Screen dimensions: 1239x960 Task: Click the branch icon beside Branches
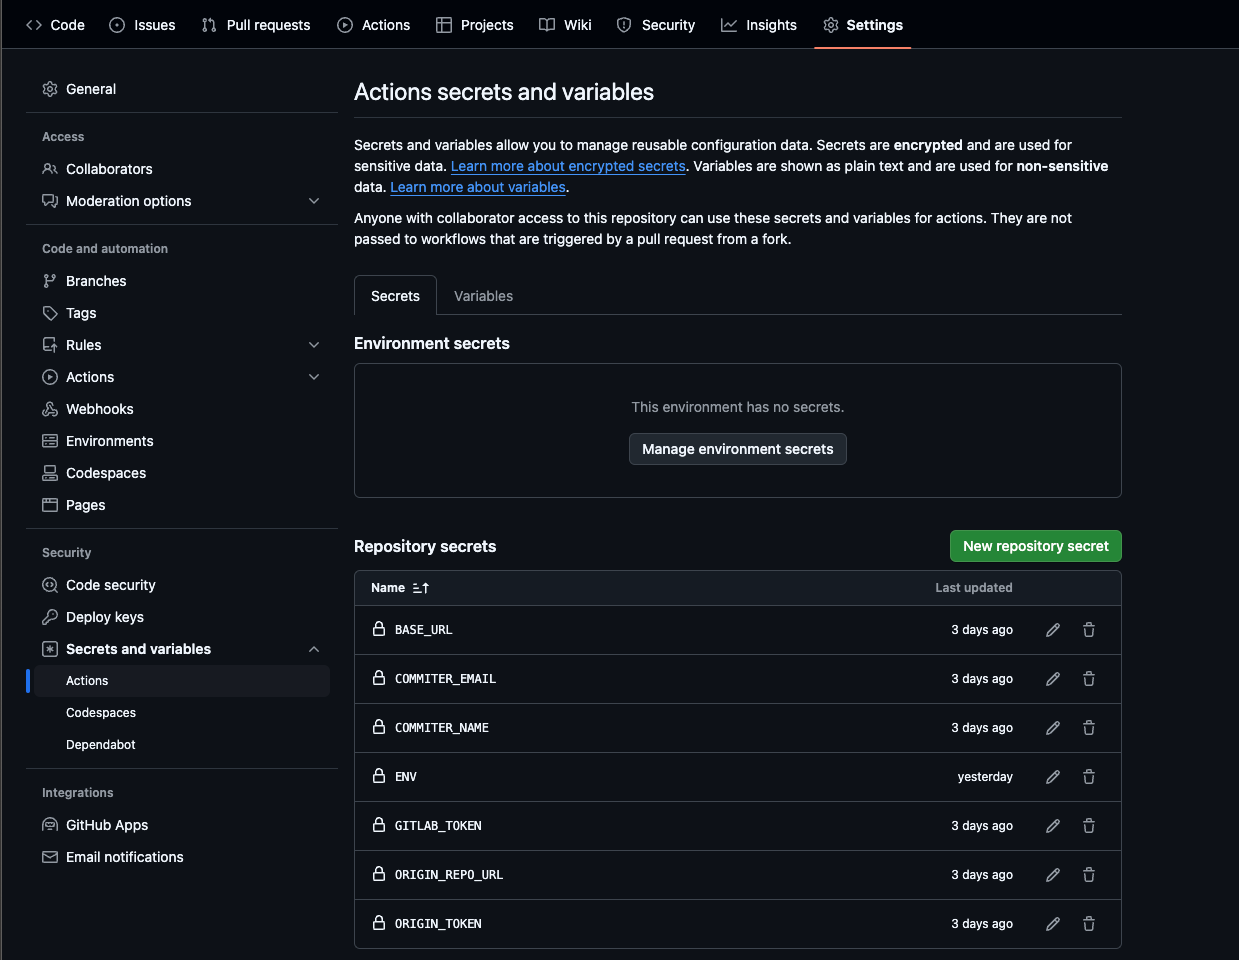[x=50, y=281]
